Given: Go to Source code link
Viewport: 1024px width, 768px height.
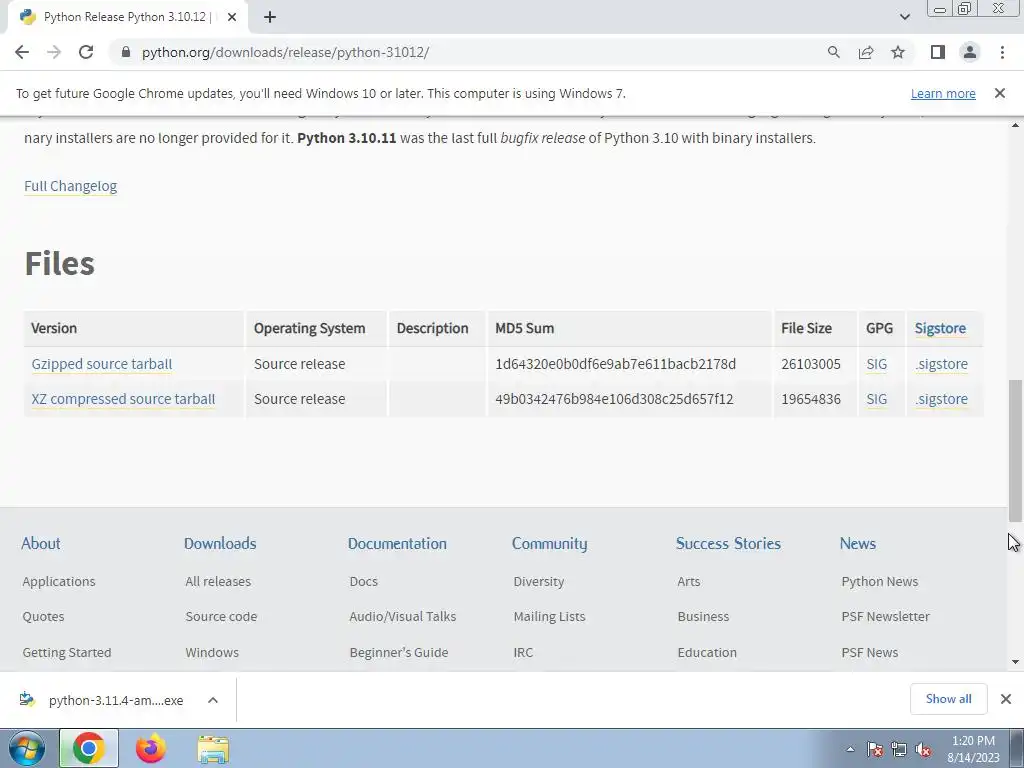Looking at the screenshot, I should pos(221,616).
